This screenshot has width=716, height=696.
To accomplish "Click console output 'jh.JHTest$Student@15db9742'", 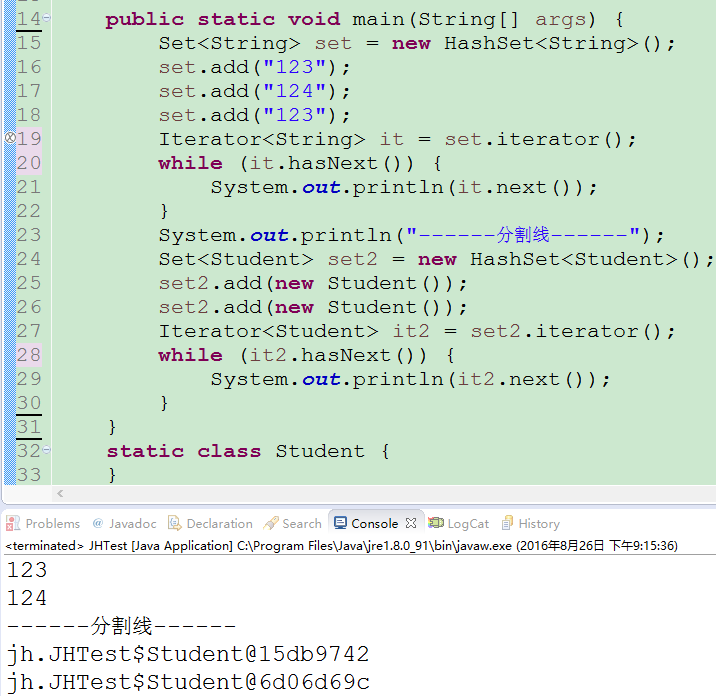I will [188, 654].
